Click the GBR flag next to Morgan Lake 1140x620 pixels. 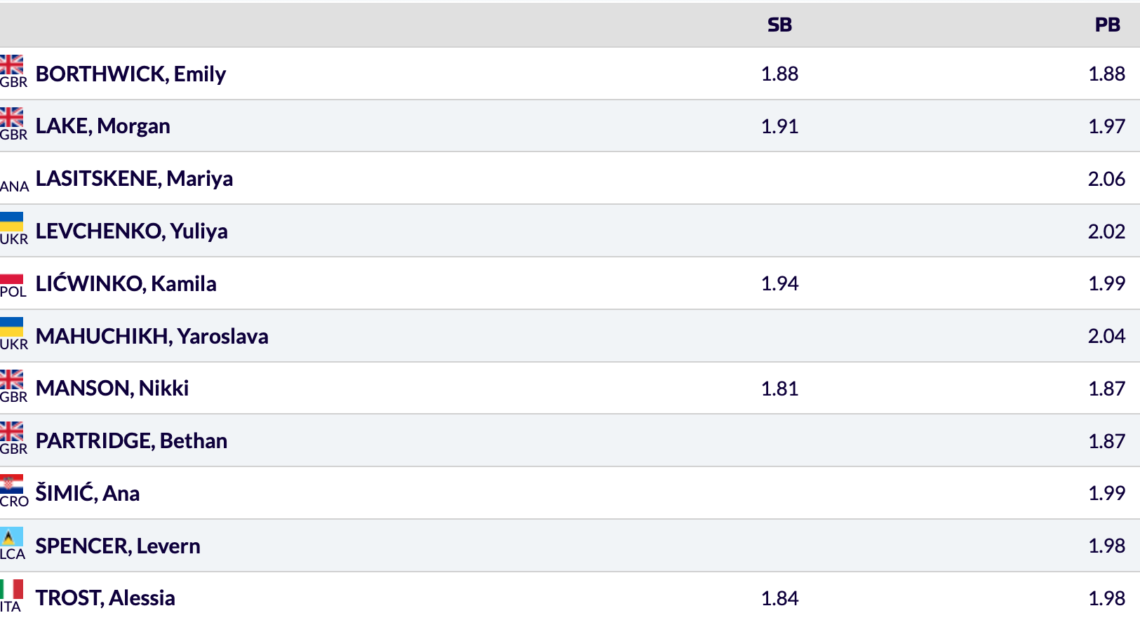coord(12,118)
